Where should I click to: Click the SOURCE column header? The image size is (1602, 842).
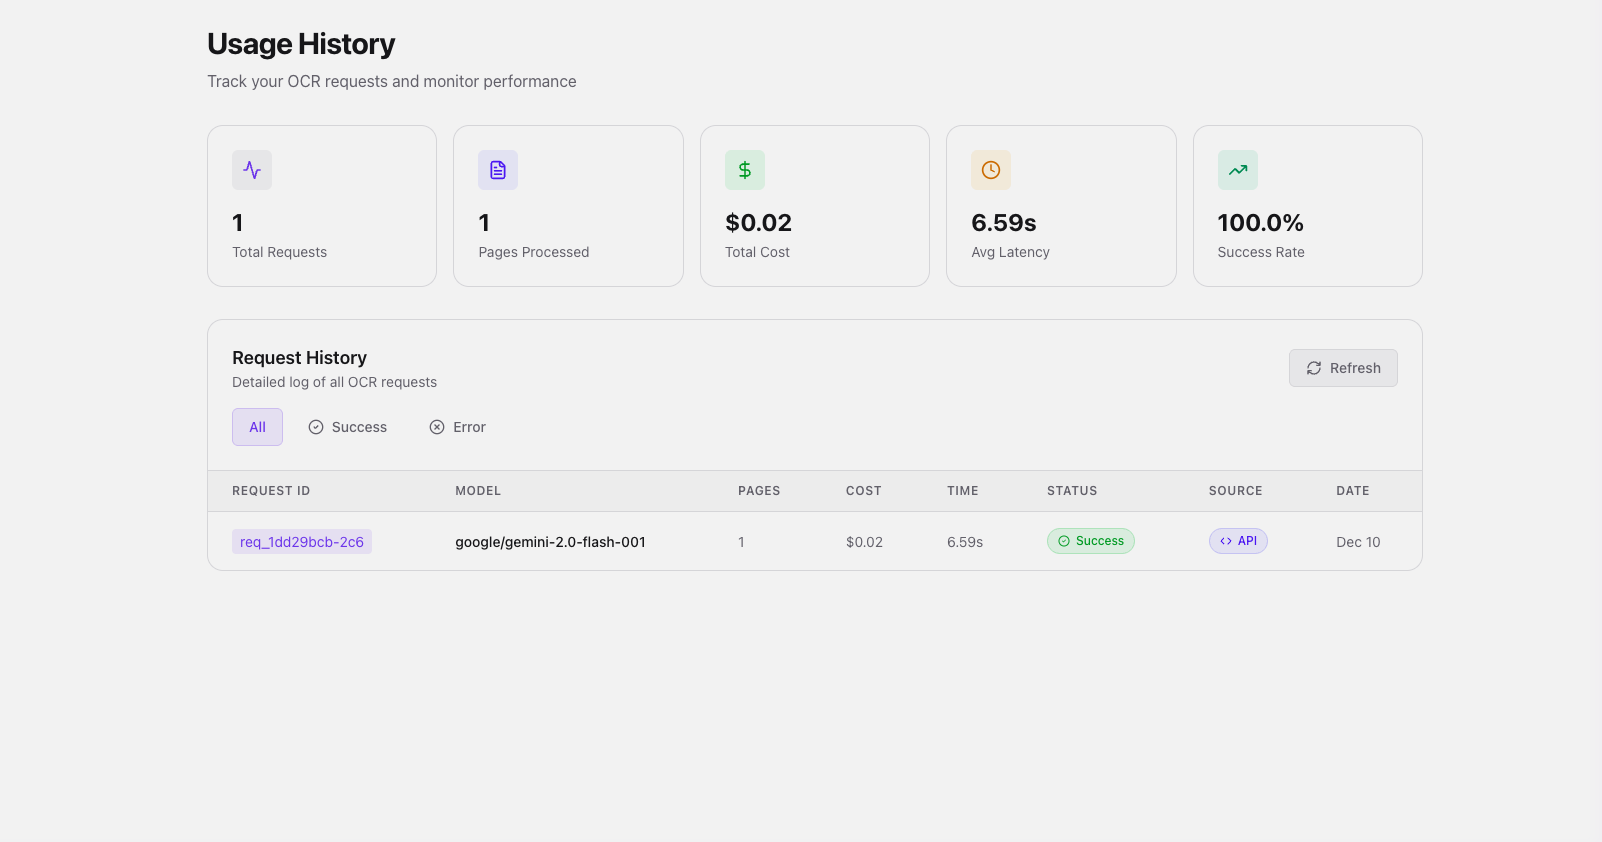click(1236, 491)
